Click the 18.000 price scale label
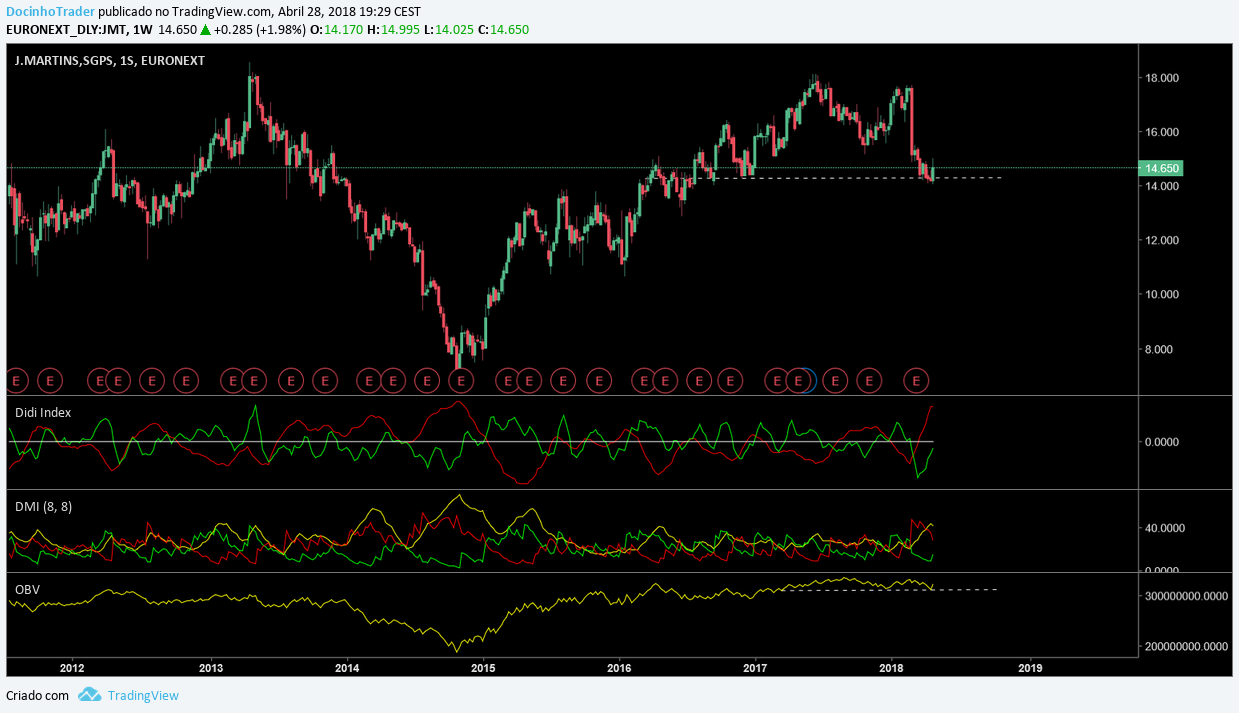Viewport: 1239px width, 713px height. click(x=1165, y=78)
